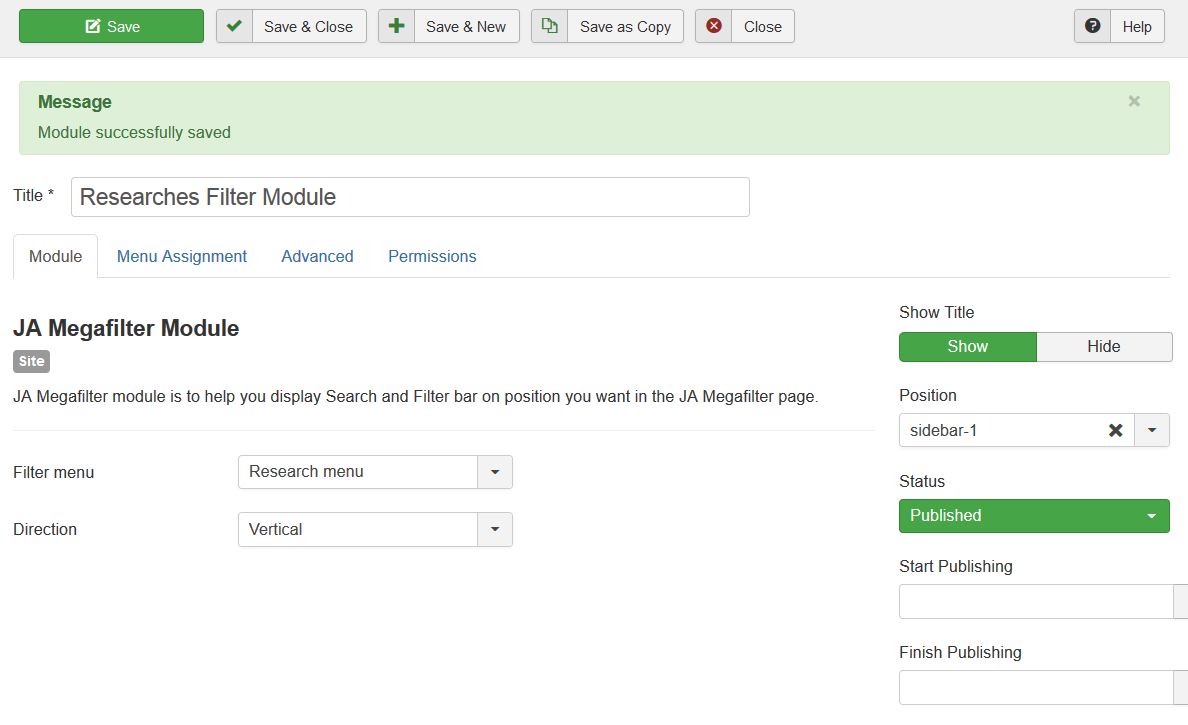Viewport: 1188px width, 725px height.
Task: Go to the Permissions tab
Action: 432,256
